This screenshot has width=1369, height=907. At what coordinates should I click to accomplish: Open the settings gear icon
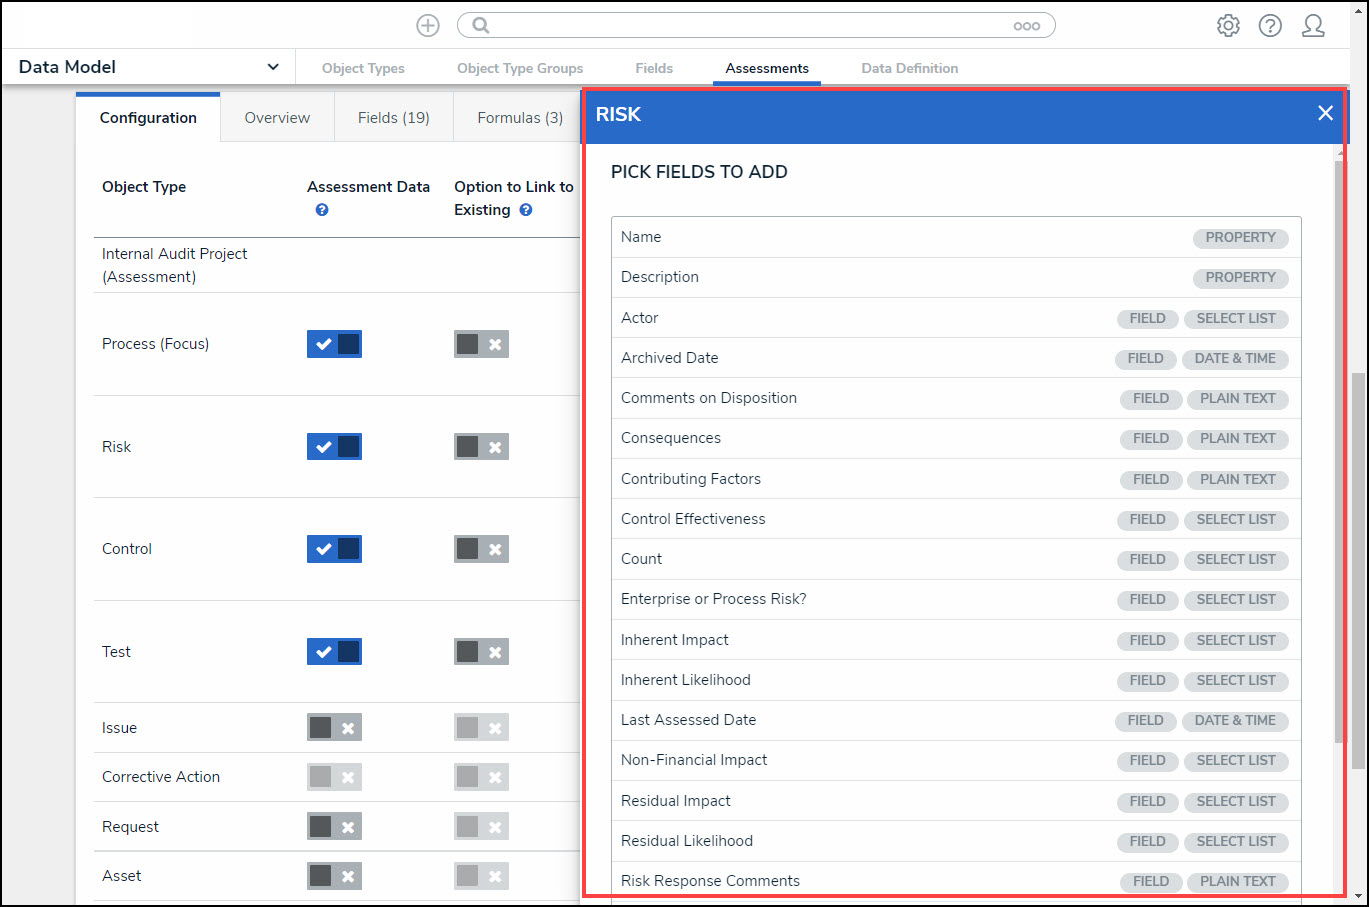(1228, 26)
